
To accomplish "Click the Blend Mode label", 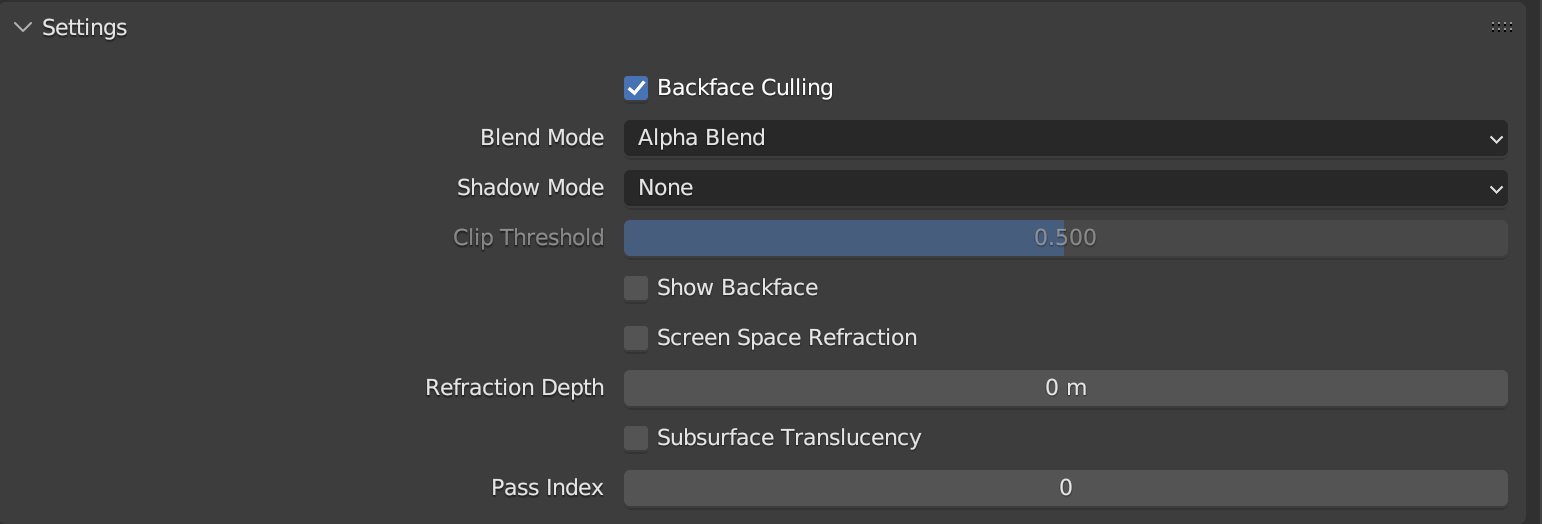I will tap(541, 138).
